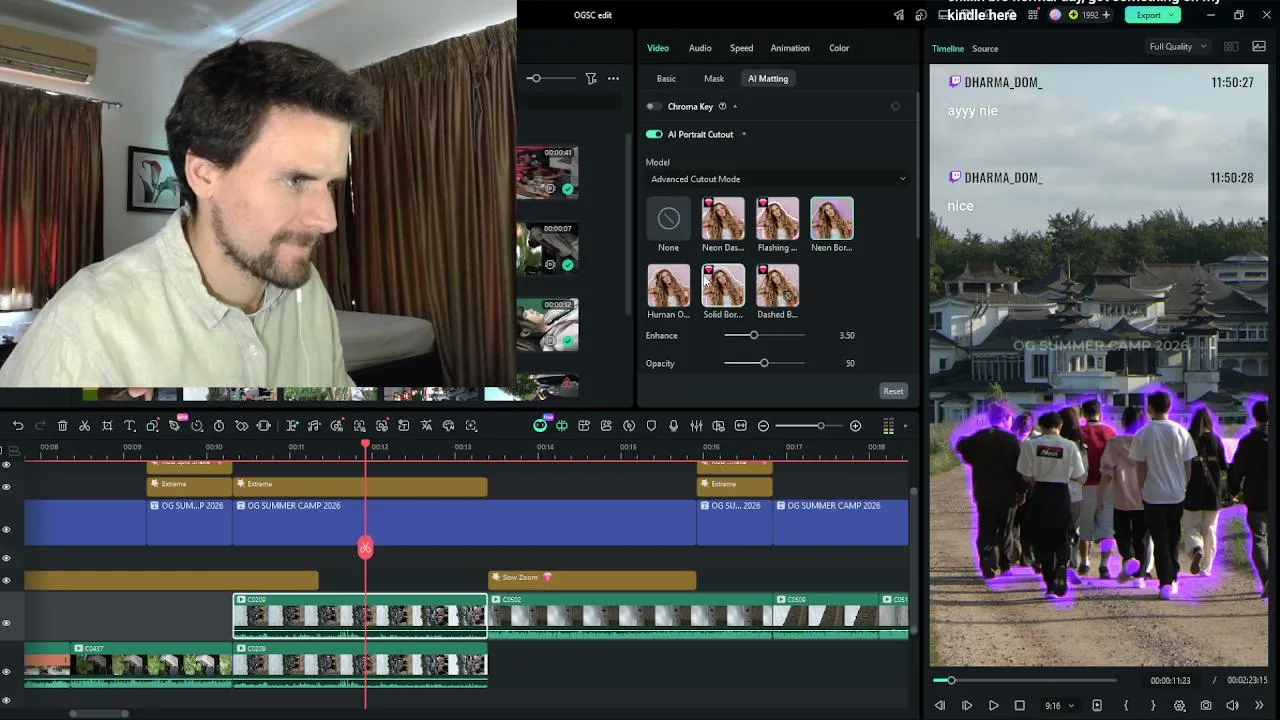Screen dimensions: 1280x720
Task: Open the filter icon in media panel
Action: point(591,78)
